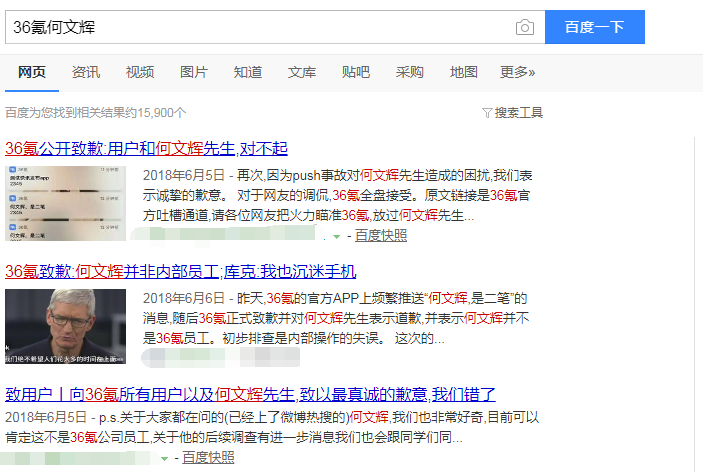703x472 pixels.
Task: Open the 视频 tab
Action: 140,72
